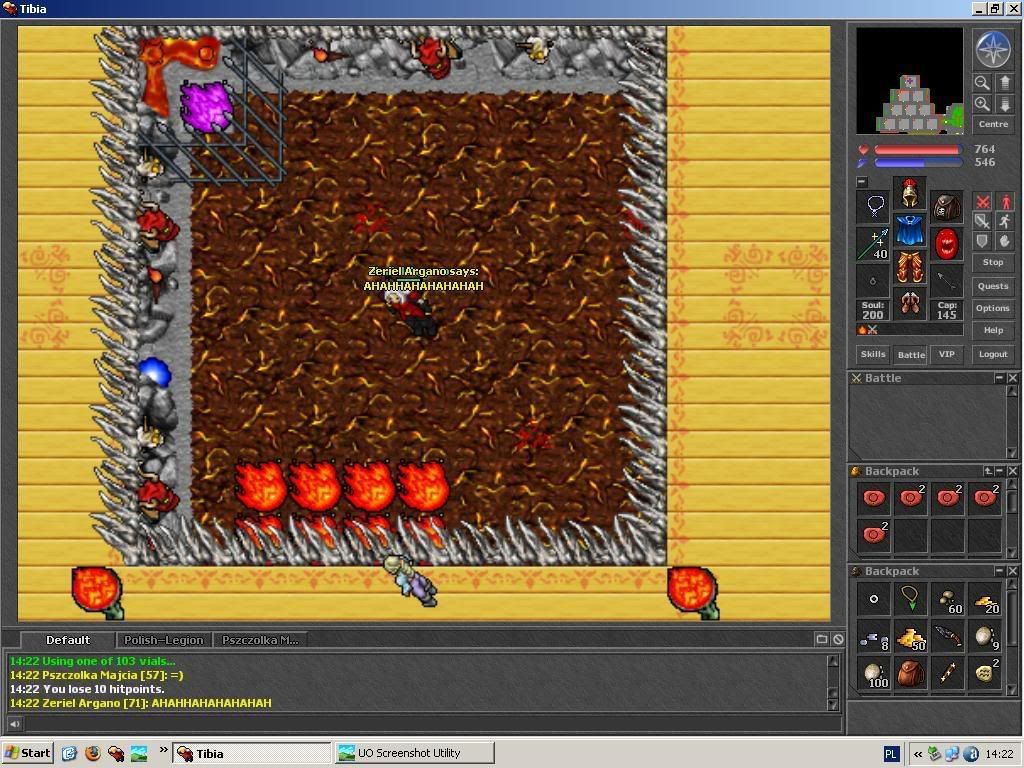
Task: Click the necklace with green gem item
Action: (910, 598)
